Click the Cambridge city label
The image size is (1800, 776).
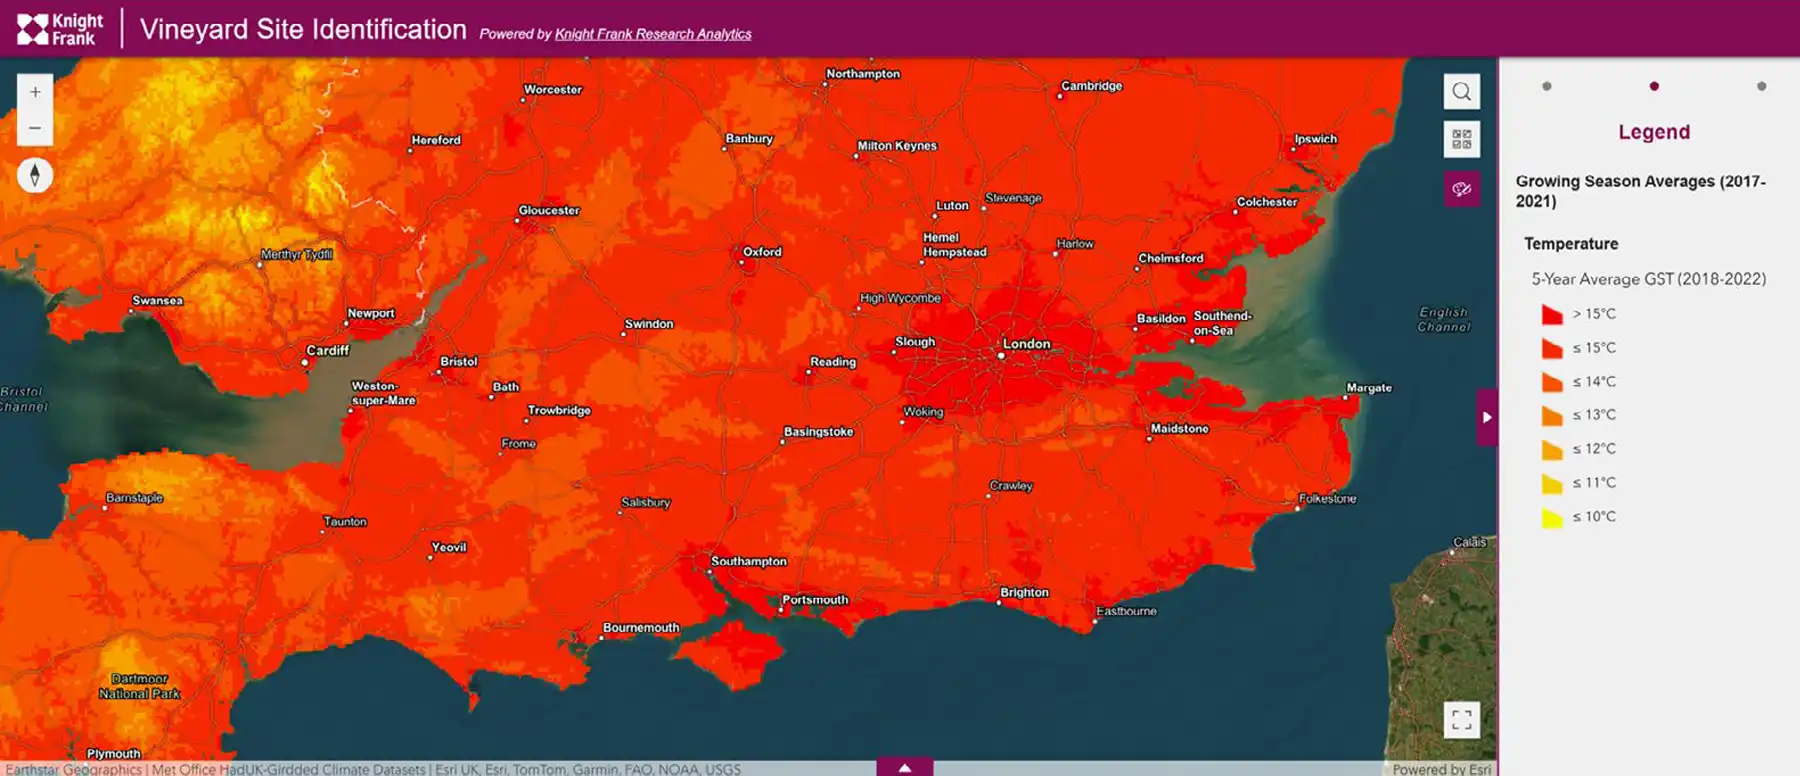(x=1092, y=86)
